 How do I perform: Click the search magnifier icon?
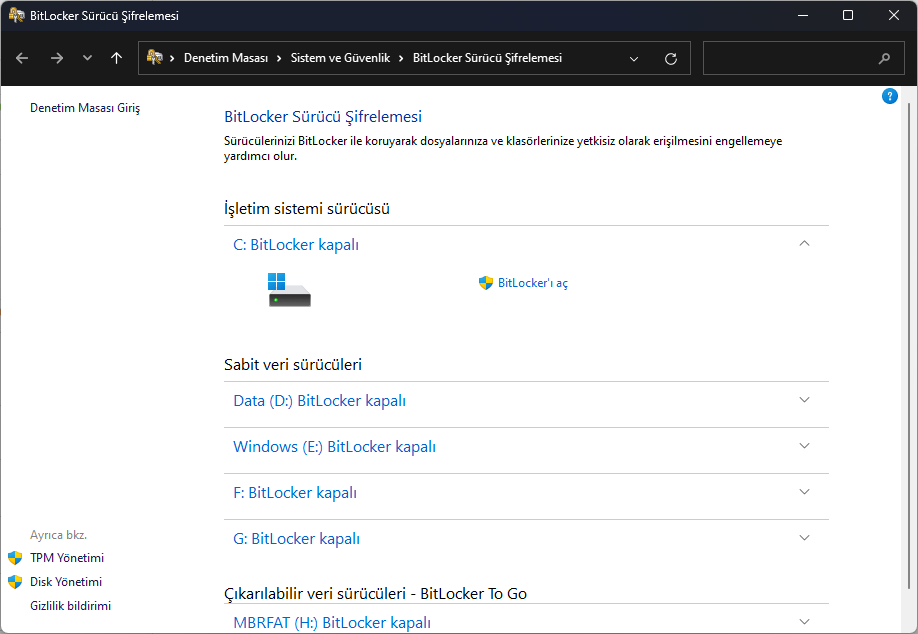[x=884, y=58]
